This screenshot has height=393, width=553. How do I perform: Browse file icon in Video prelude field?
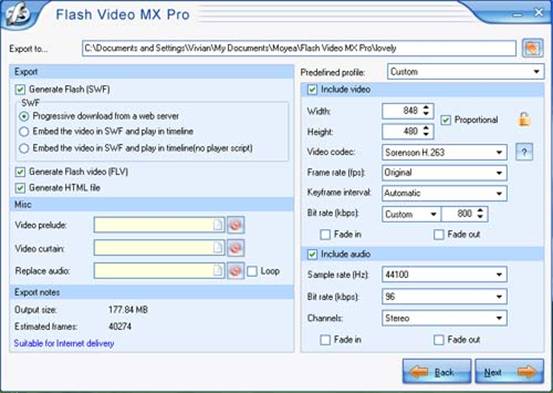pos(218,225)
